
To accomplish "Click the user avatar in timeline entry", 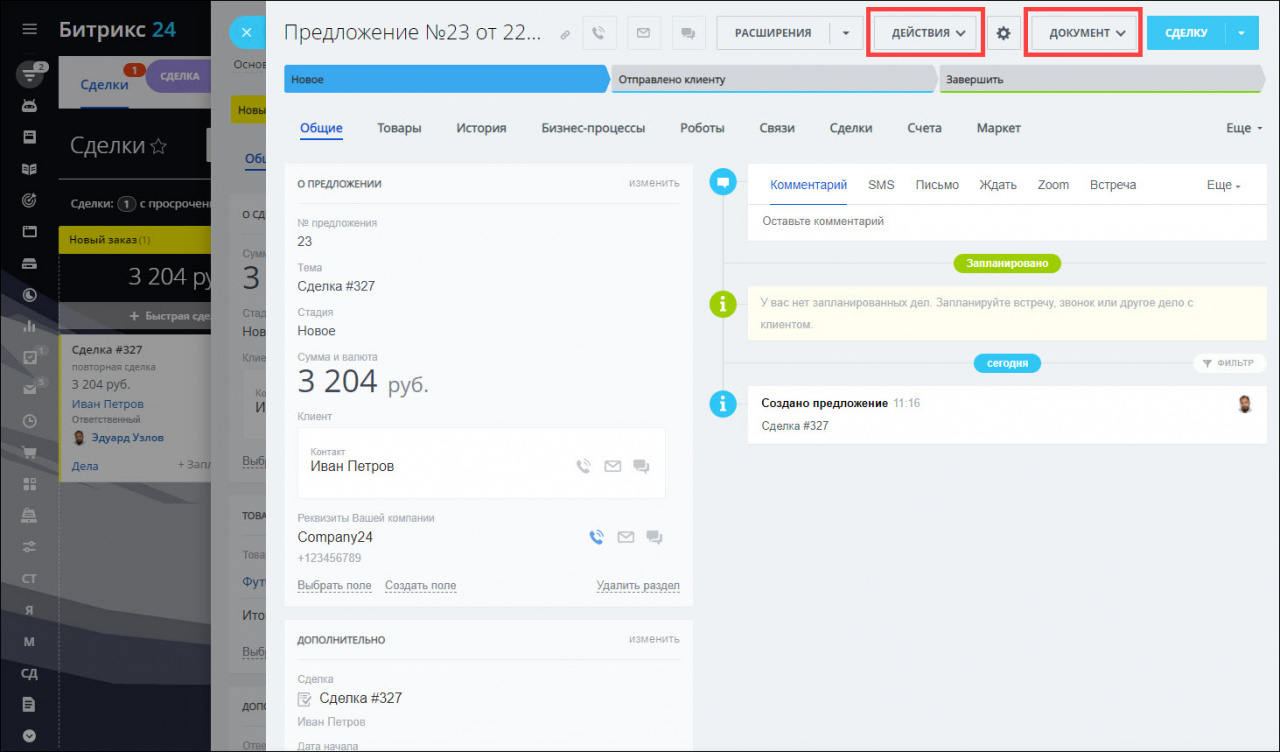I will tap(1245, 404).
